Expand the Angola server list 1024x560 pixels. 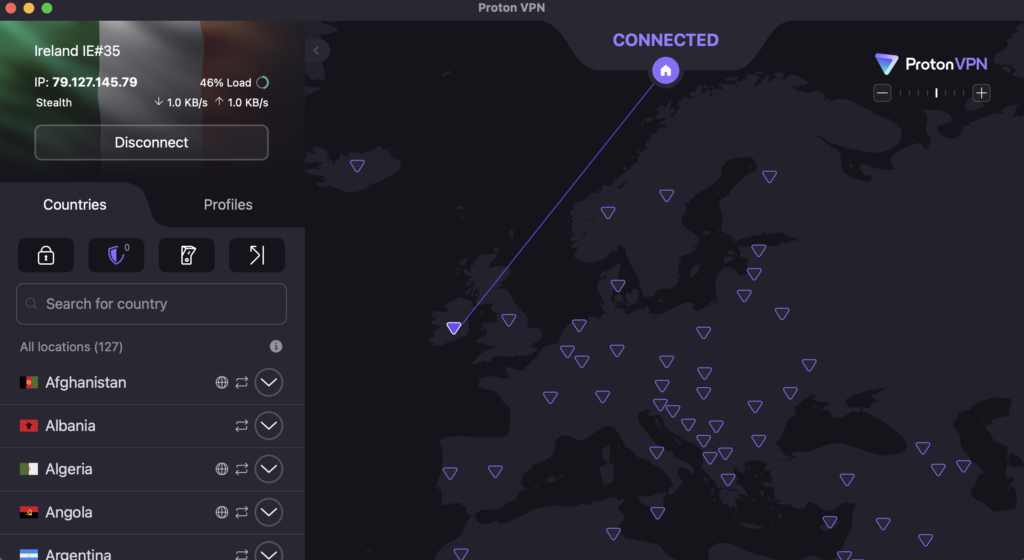pos(268,512)
